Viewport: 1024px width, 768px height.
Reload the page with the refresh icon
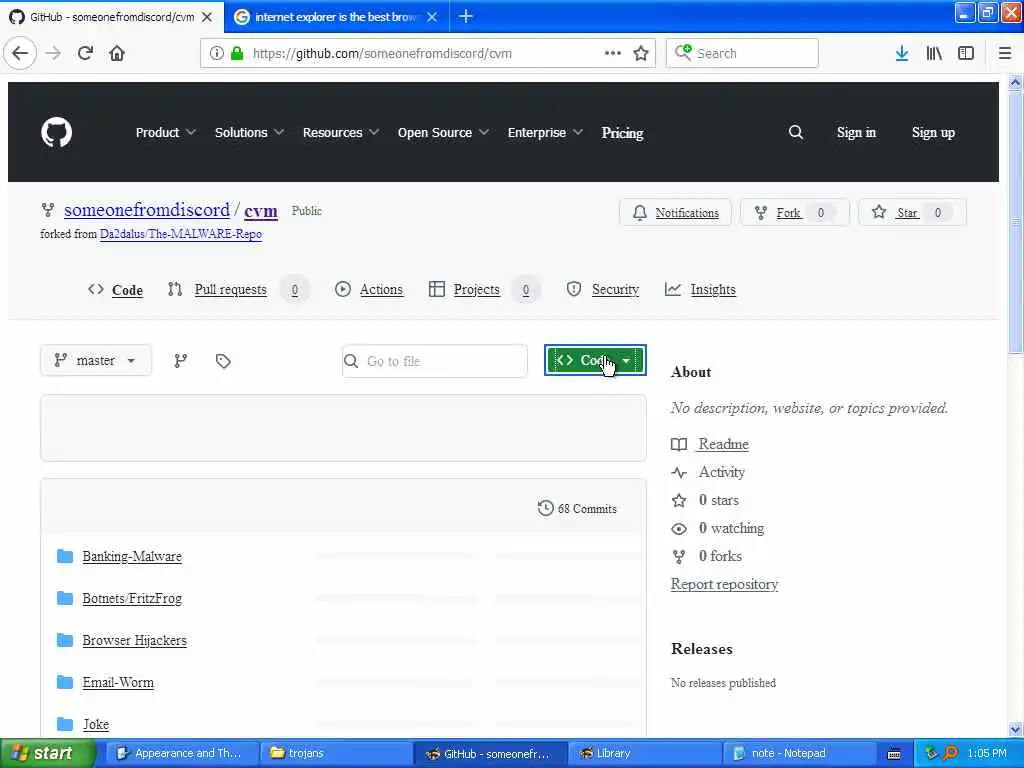(x=85, y=53)
